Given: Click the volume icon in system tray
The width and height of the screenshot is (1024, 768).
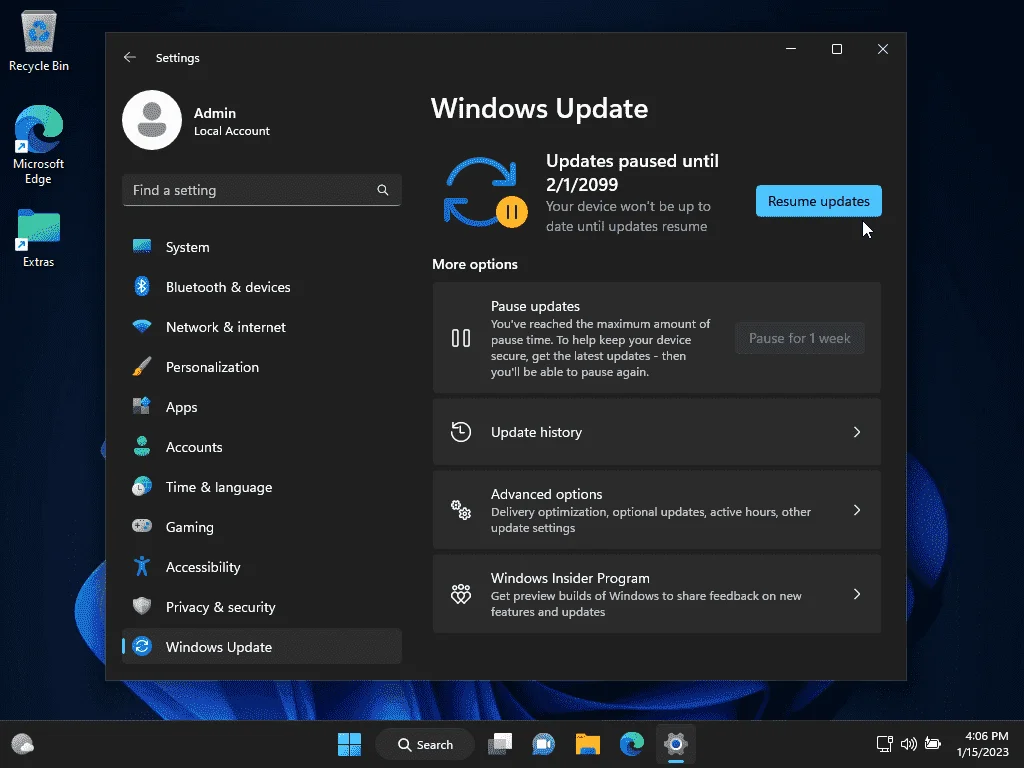Looking at the screenshot, I should [x=908, y=744].
